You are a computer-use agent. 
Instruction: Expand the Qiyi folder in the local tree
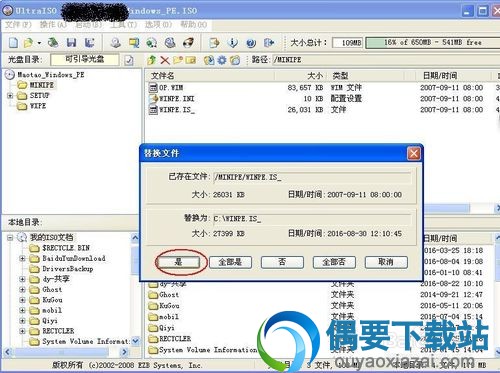coord(22,321)
